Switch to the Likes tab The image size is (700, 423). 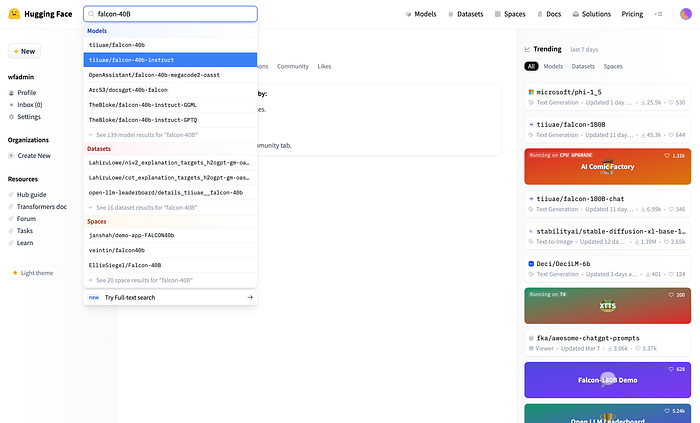pos(325,66)
